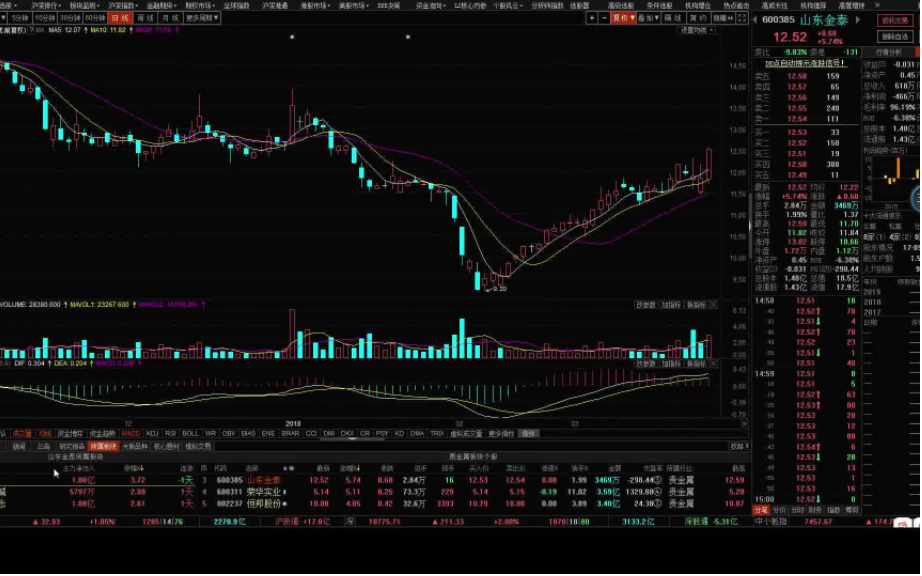922x576 pixels.
Task: Click 加指标 in the volume panel
Action: 671,304
